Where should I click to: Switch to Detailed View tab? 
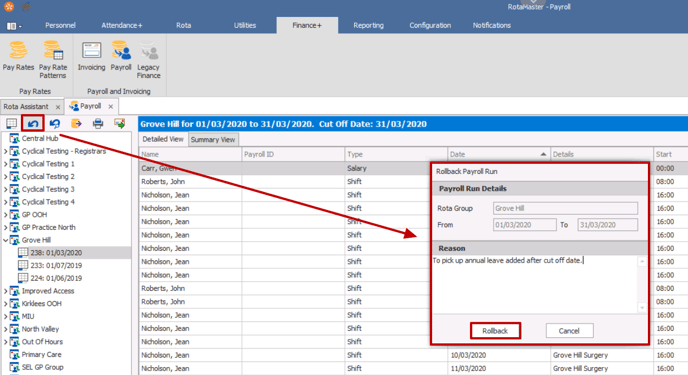[163, 139]
